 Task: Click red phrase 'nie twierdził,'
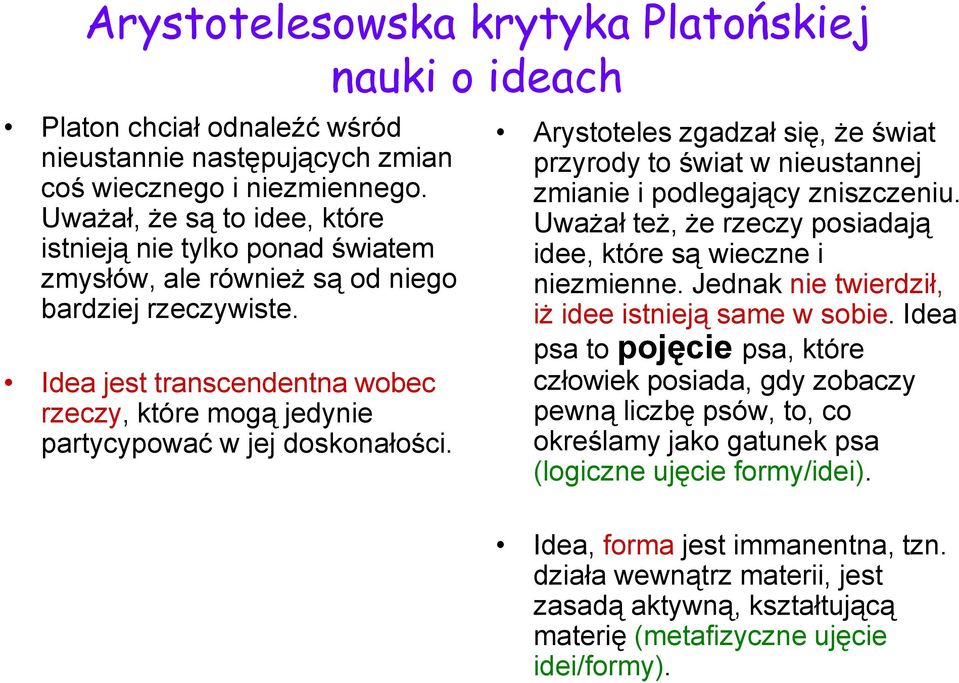[866, 285]
